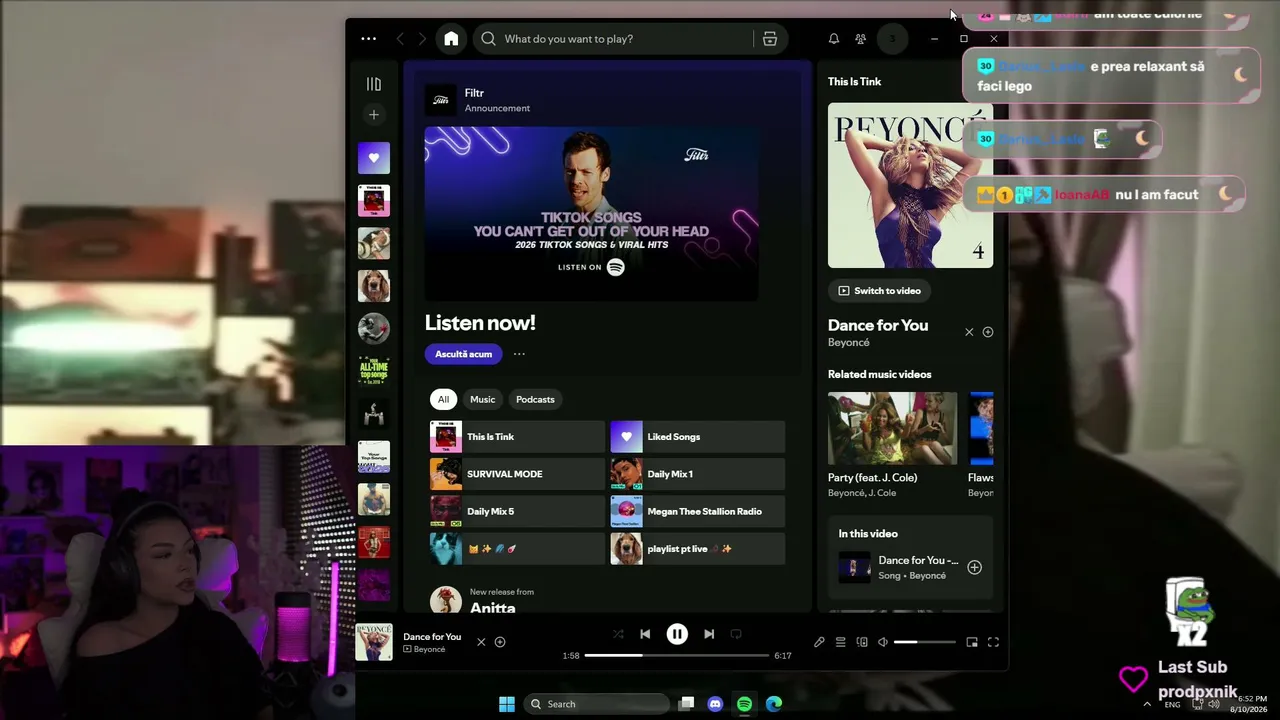Open the TikTok Songs Filtr banner
This screenshot has width=1280, height=720.
[591, 213]
